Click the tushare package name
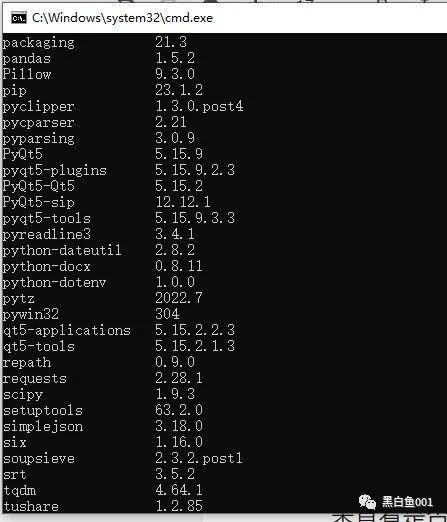 (31, 506)
